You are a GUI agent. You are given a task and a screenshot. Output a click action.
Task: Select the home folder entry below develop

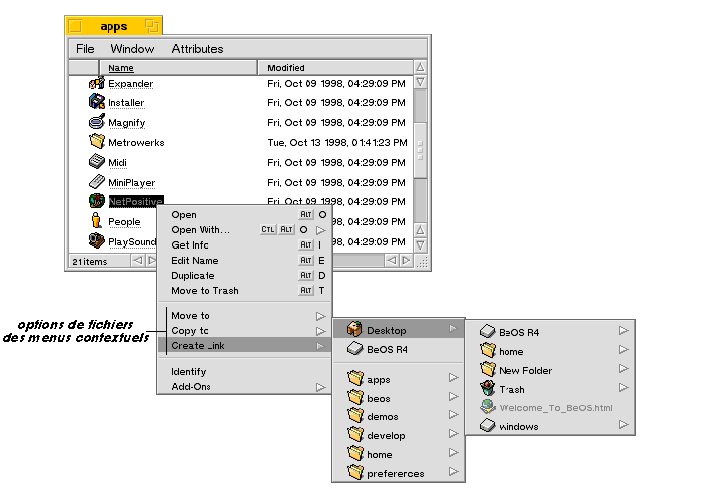tap(399, 454)
